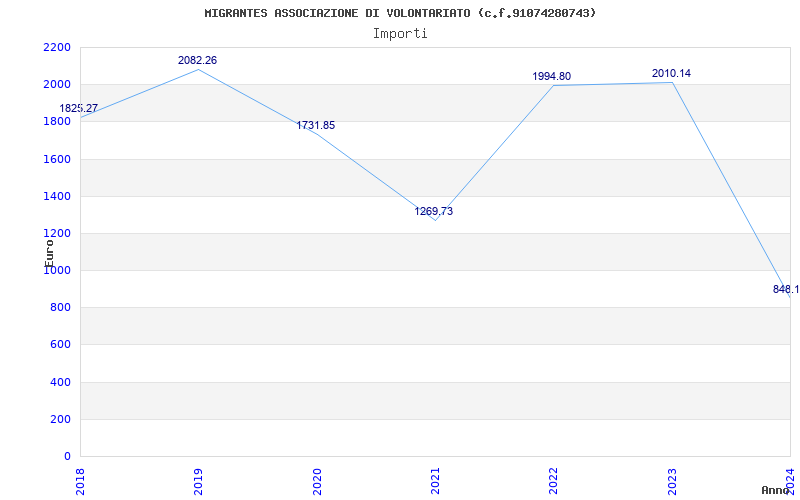Click the Anno axis title
The height and width of the screenshot is (500, 800).
776,490
